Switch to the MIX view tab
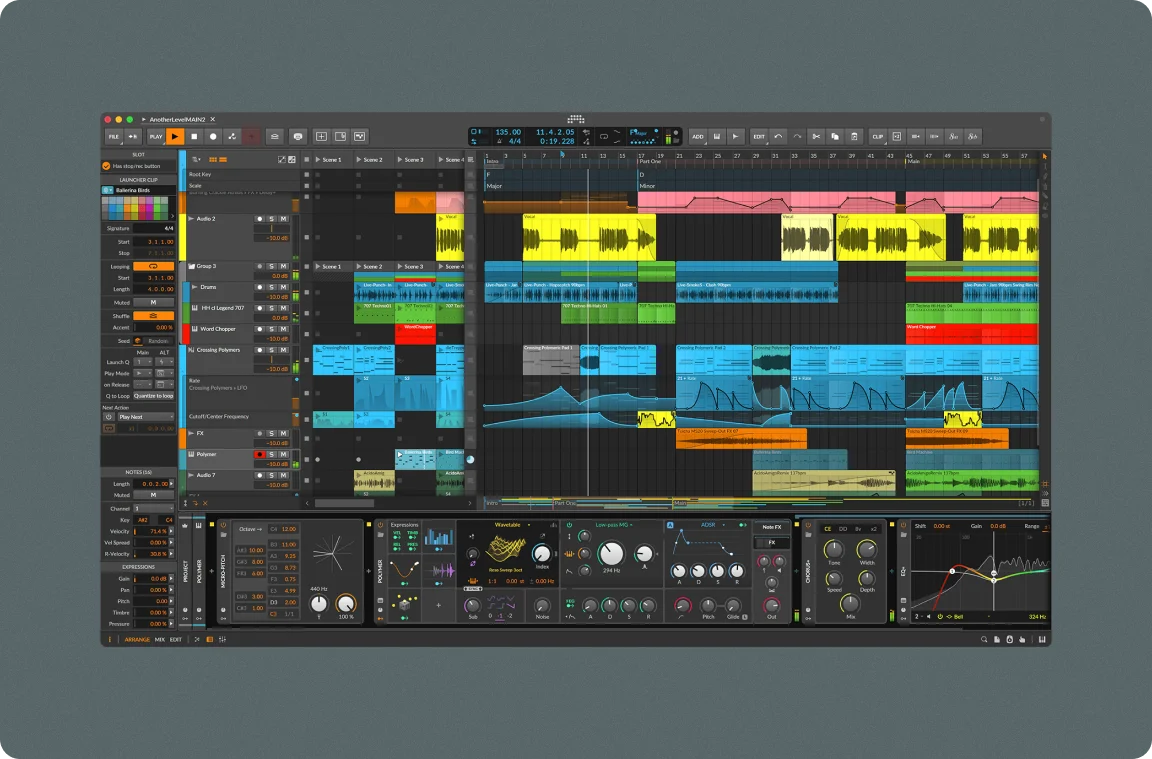The width and height of the screenshot is (1152, 759). [x=159, y=640]
